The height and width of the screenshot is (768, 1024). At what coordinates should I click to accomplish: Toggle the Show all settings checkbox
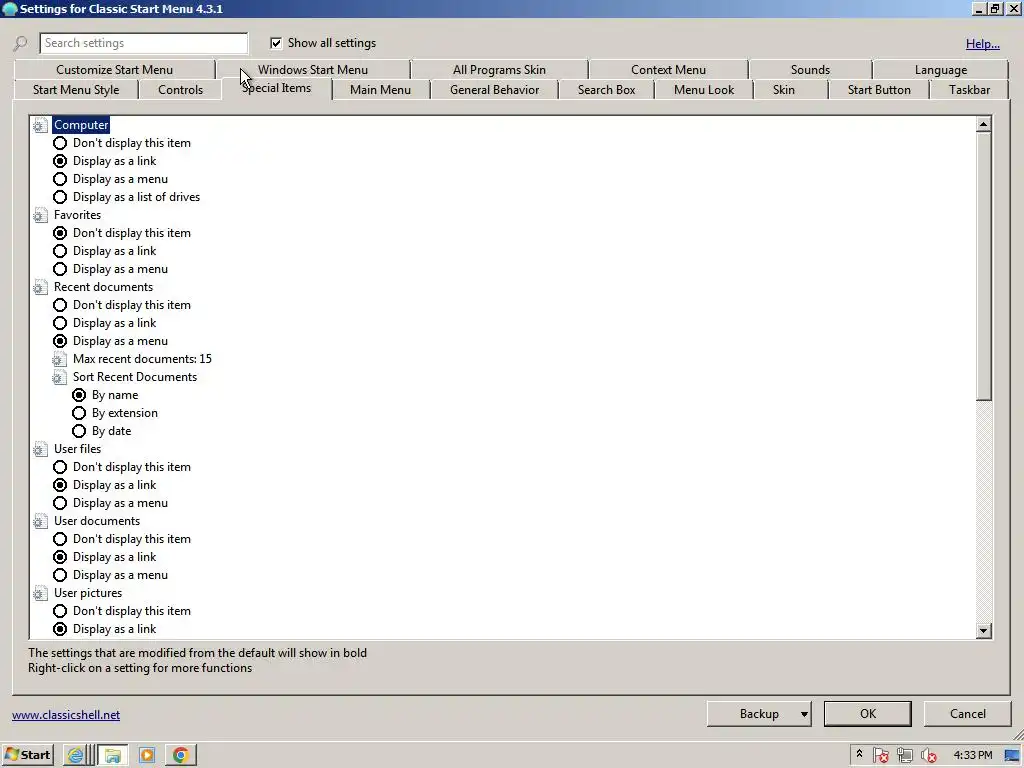pos(276,43)
